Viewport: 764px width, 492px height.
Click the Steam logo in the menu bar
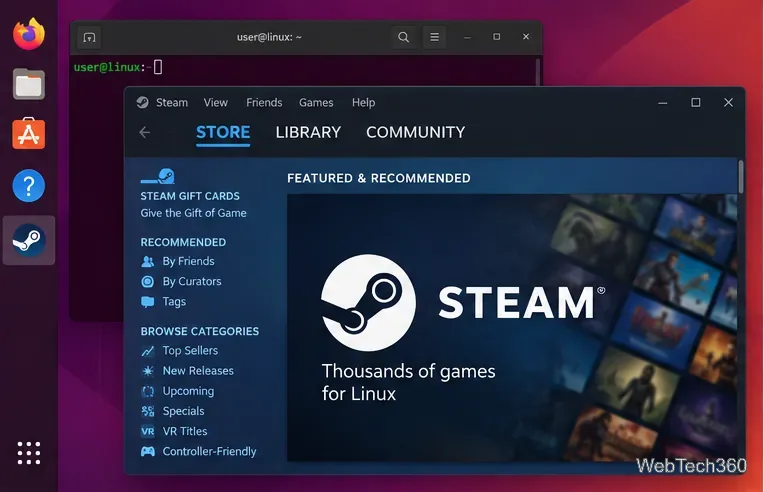click(x=142, y=102)
